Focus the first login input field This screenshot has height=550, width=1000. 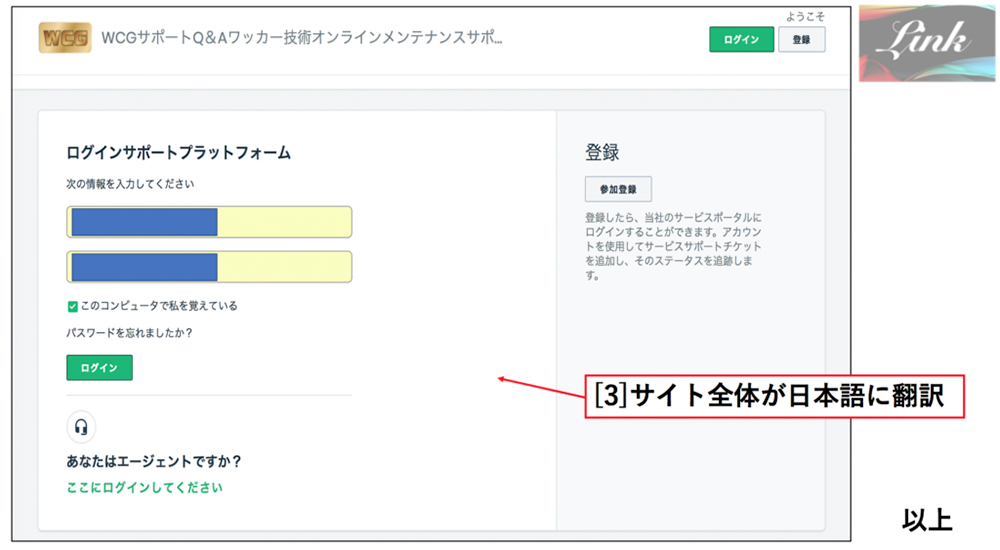209,222
